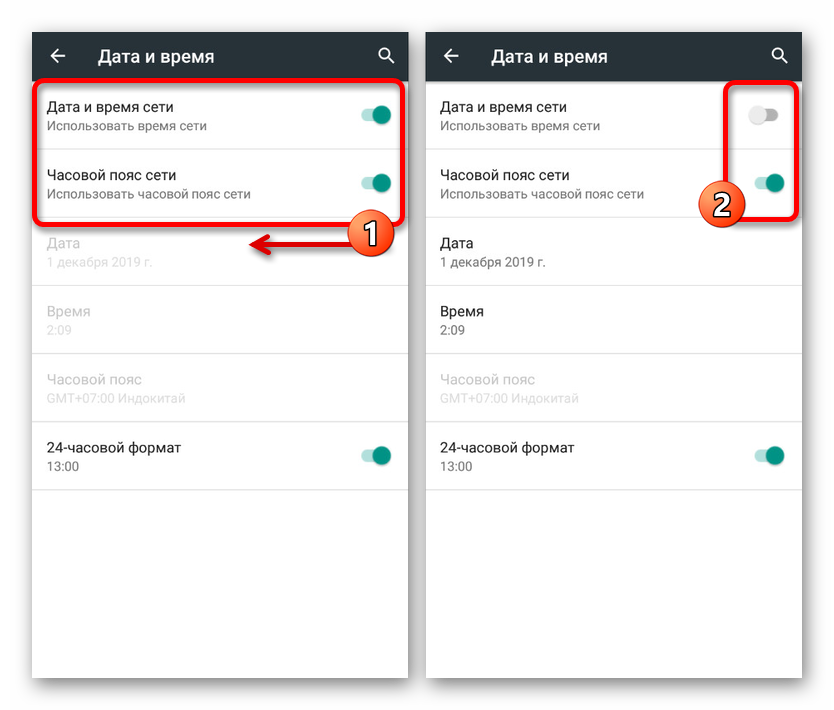Screen dimensions: 834x710
Task: Click the orange step 1 badge
Action: [371, 233]
